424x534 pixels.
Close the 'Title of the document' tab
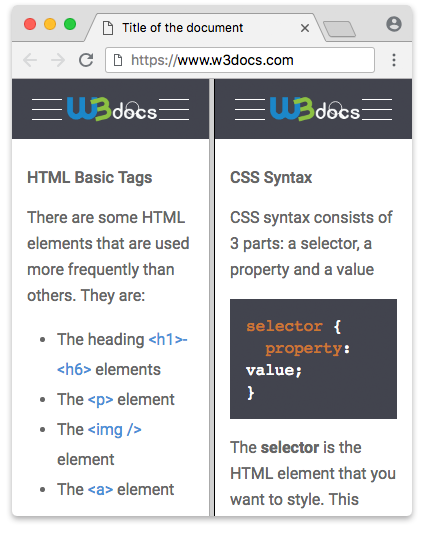click(x=305, y=28)
